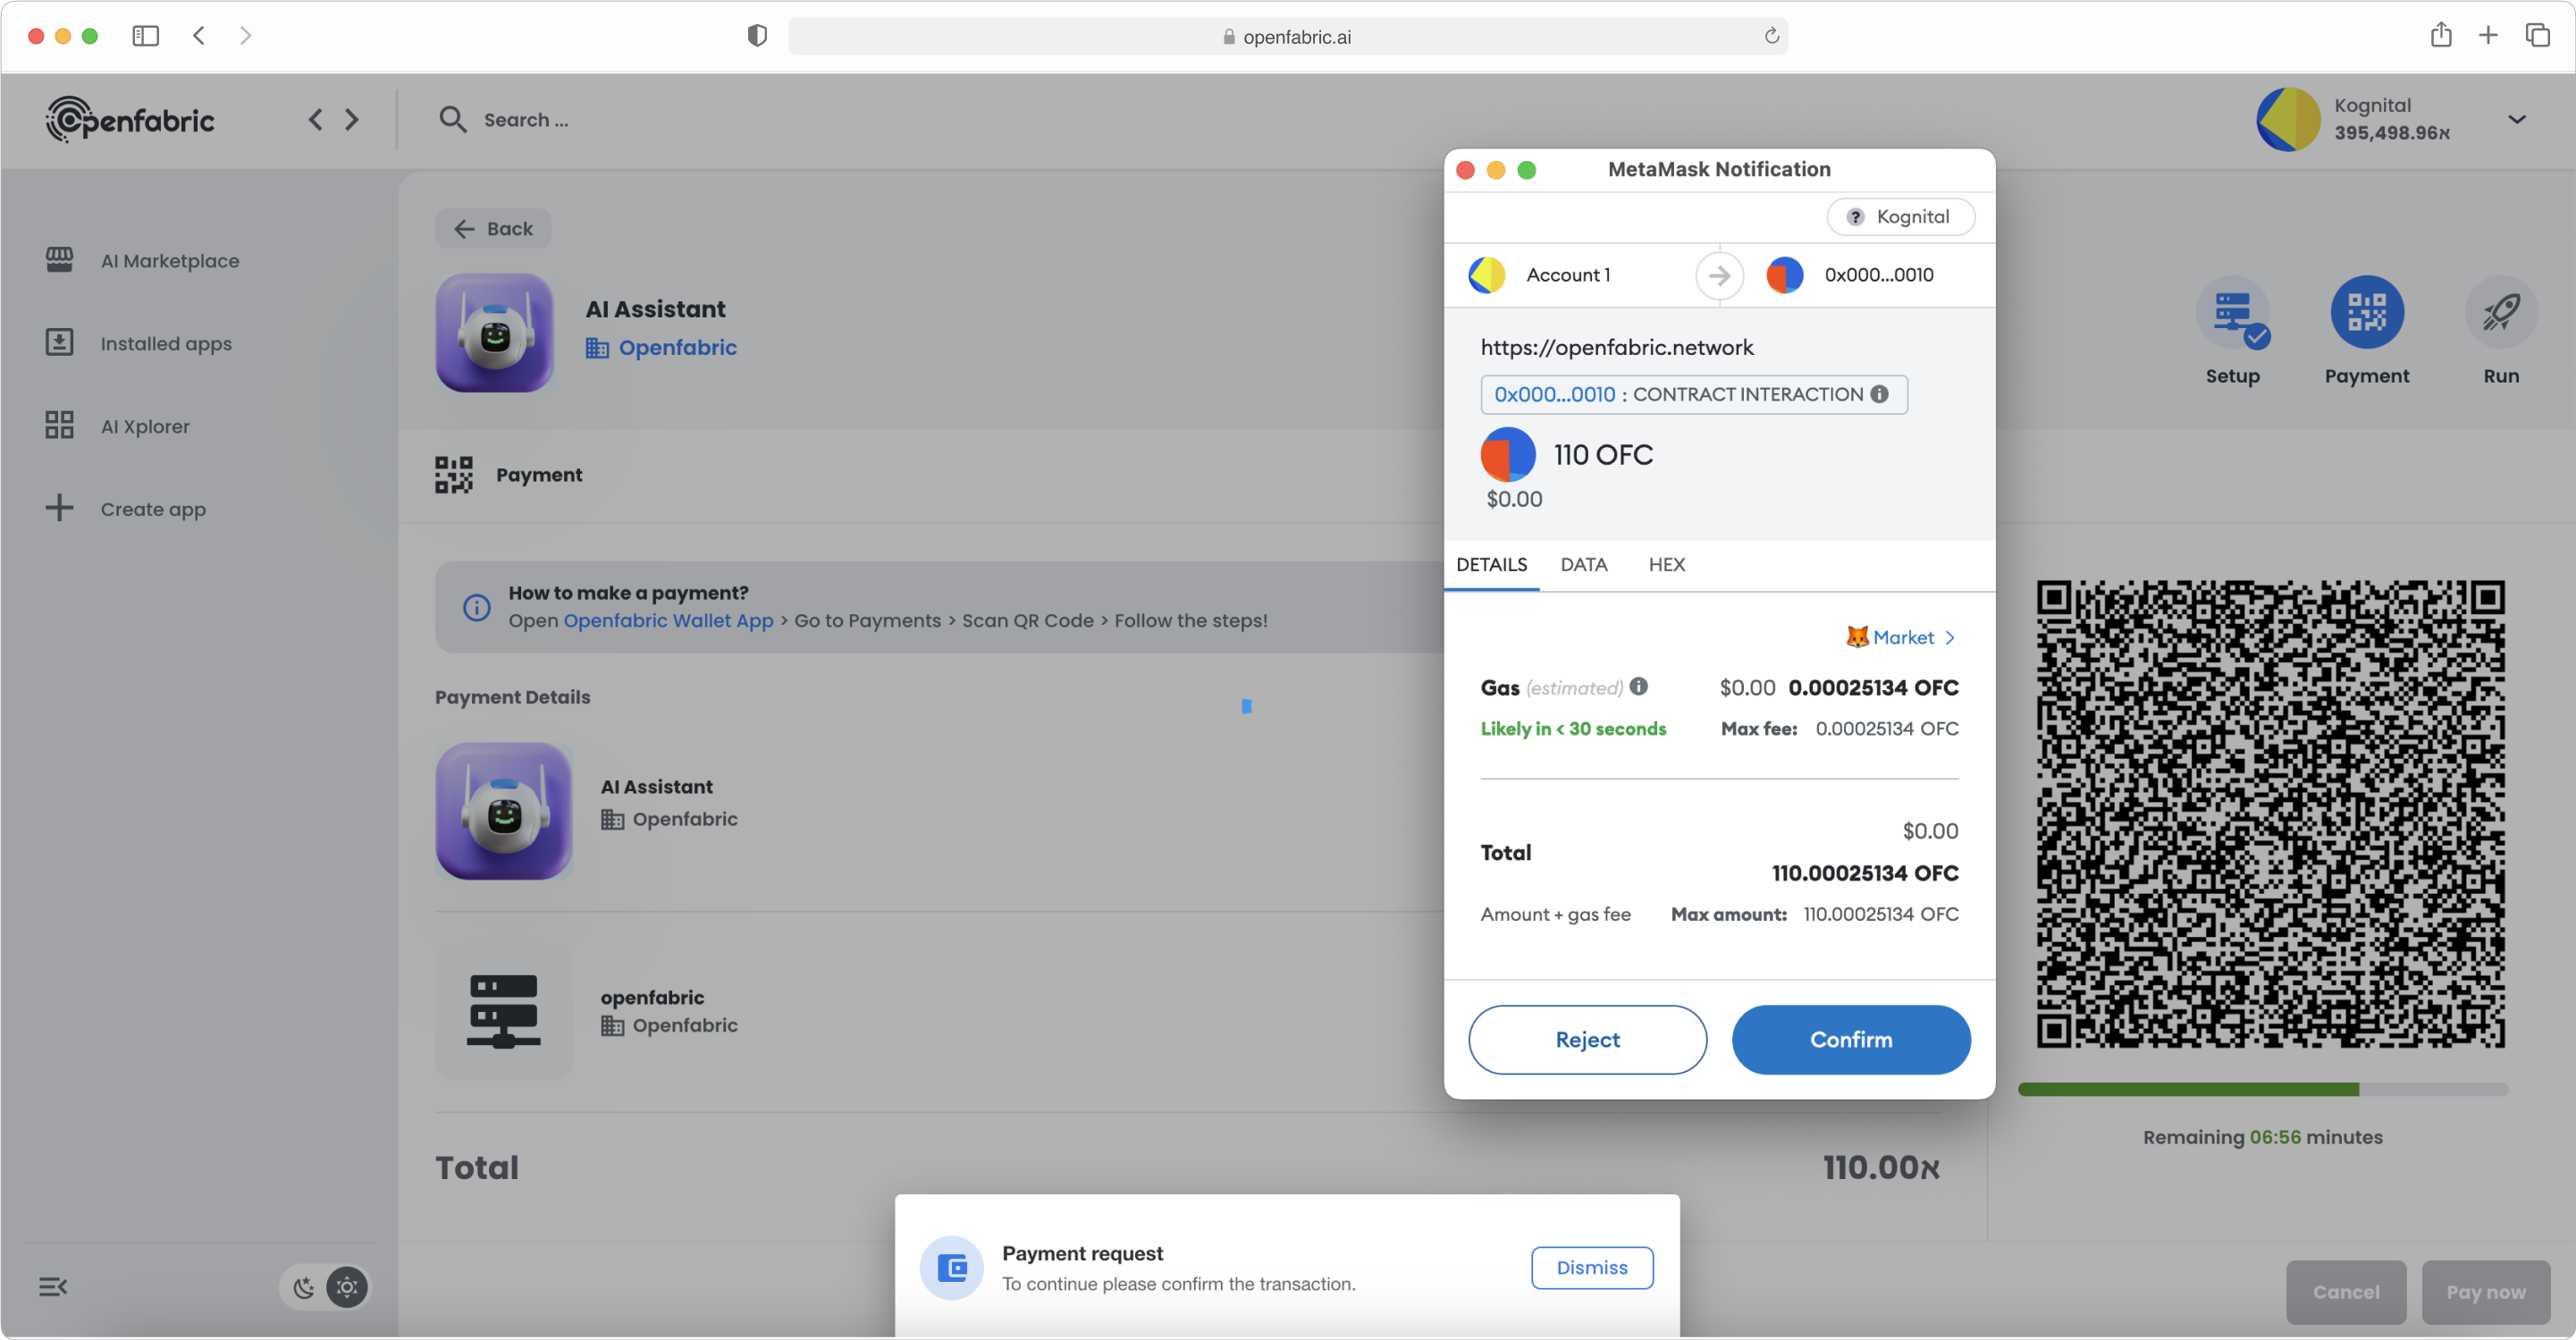Screen dimensions: 2576x1340
Task: Navigate back with Openfabric left chevron
Action: coord(315,120)
